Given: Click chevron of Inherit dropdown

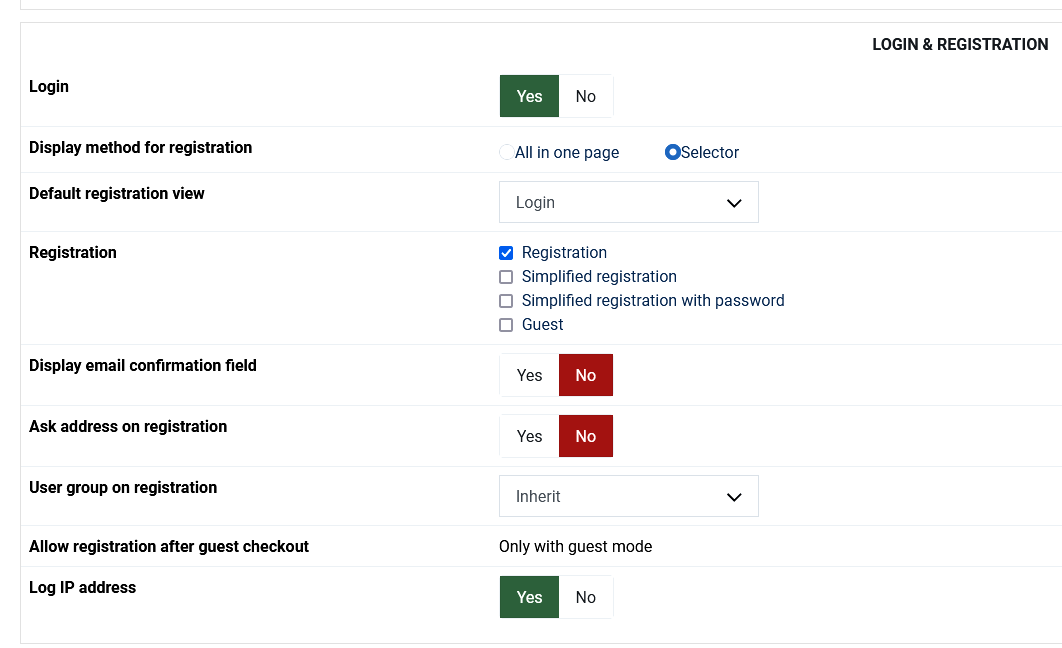Looking at the screenshot, I should pyautogui.click(x=734, y=496).
